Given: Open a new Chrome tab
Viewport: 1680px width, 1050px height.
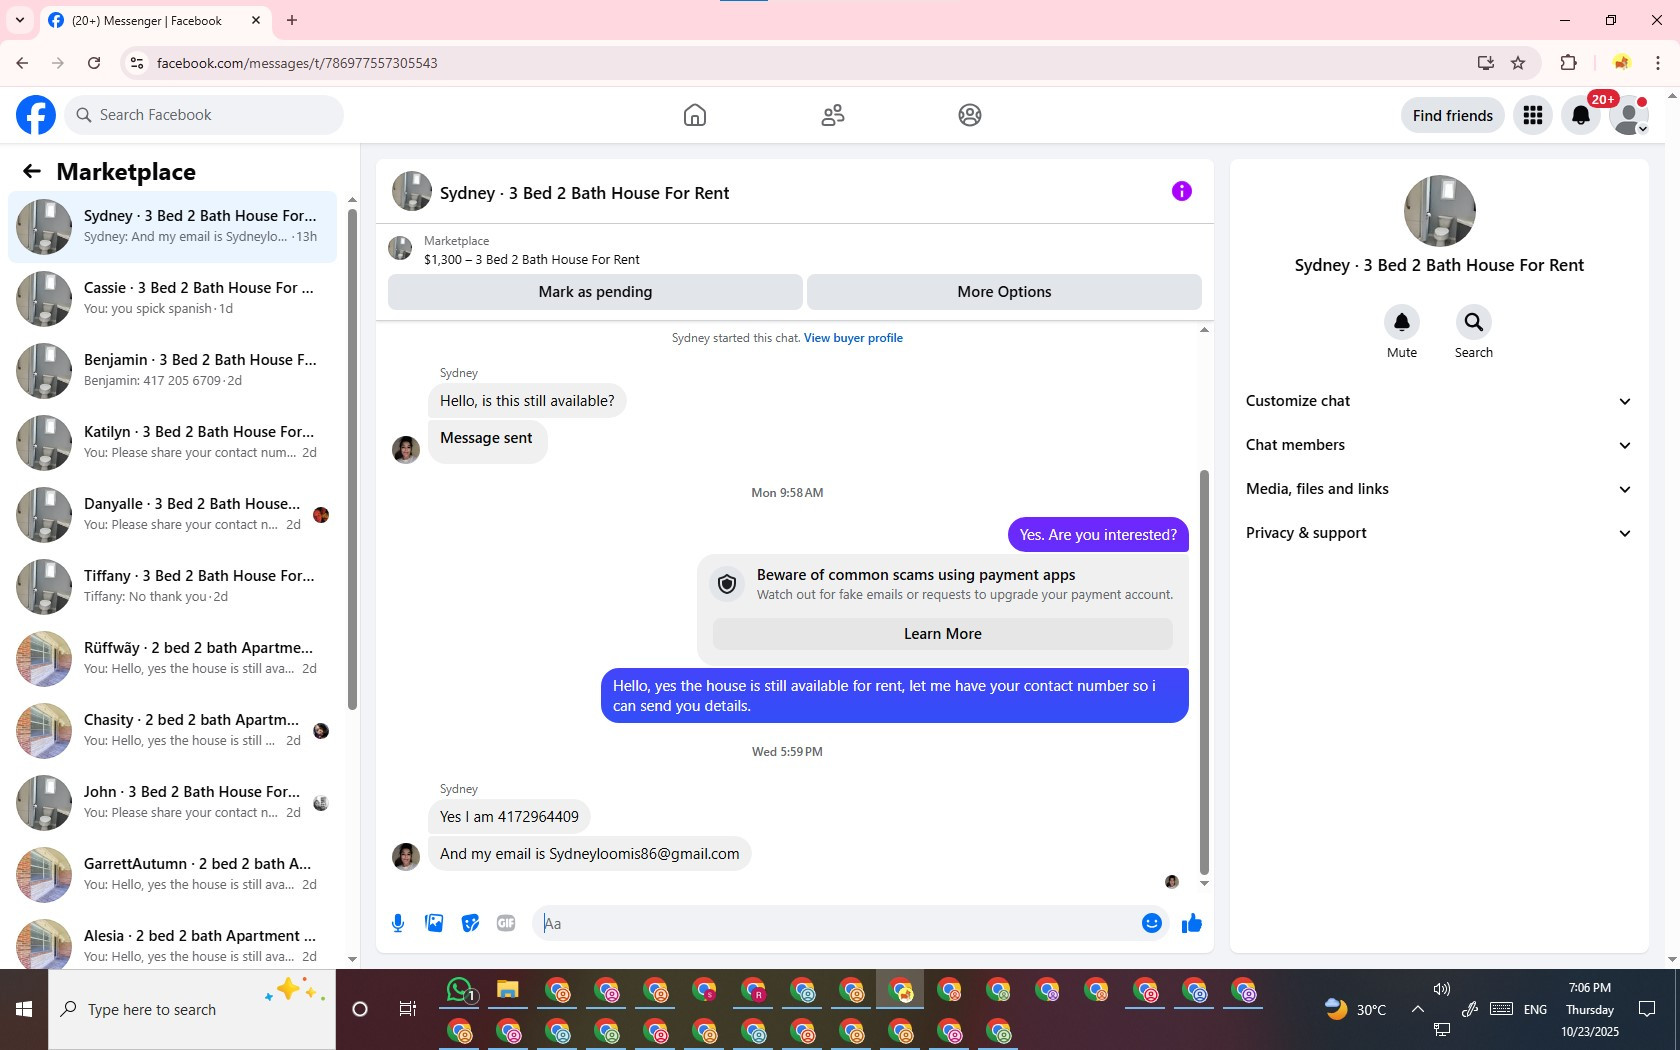Looking at the screenshot, I should (292, 20).
